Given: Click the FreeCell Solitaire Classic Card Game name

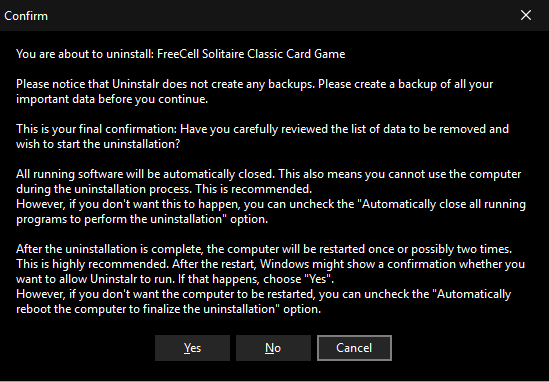Looking at the screenshot, I should (x=251, y=54).
